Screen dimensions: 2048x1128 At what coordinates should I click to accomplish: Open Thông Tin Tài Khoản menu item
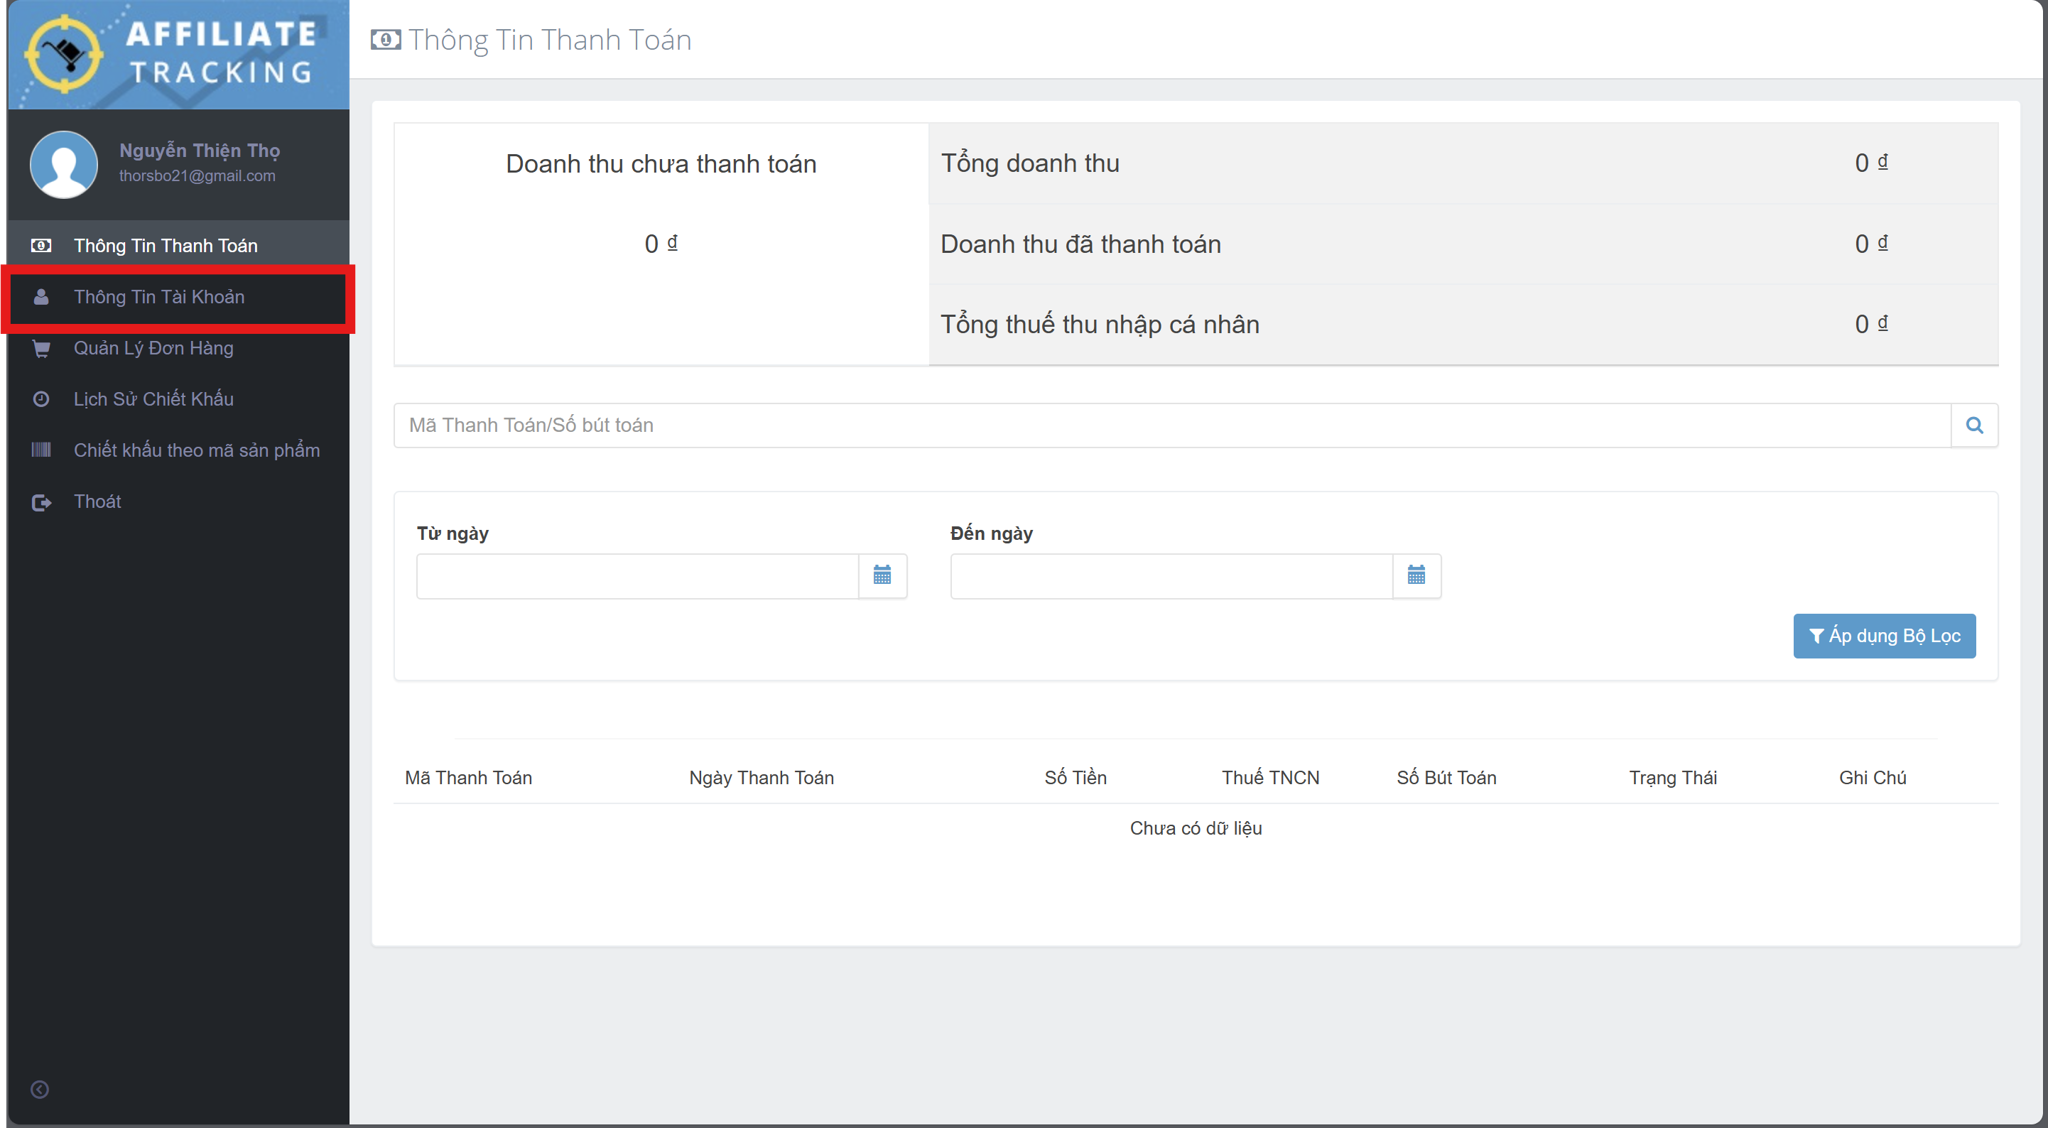[159, 297]
